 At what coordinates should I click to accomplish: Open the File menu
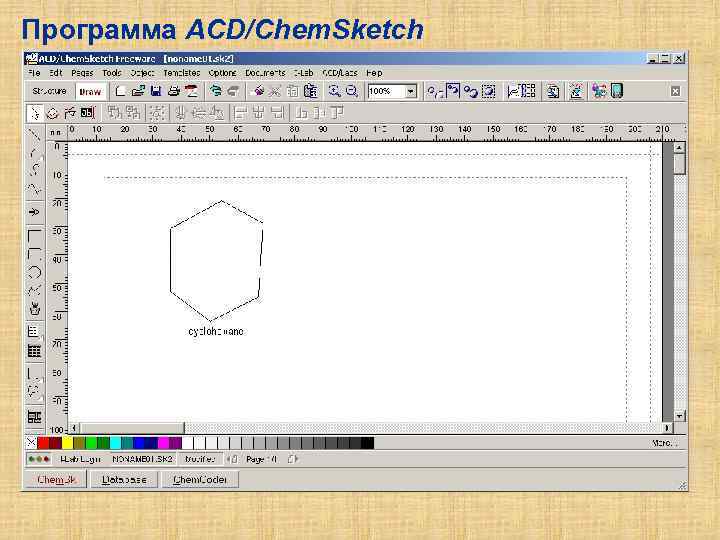(34, 73)
